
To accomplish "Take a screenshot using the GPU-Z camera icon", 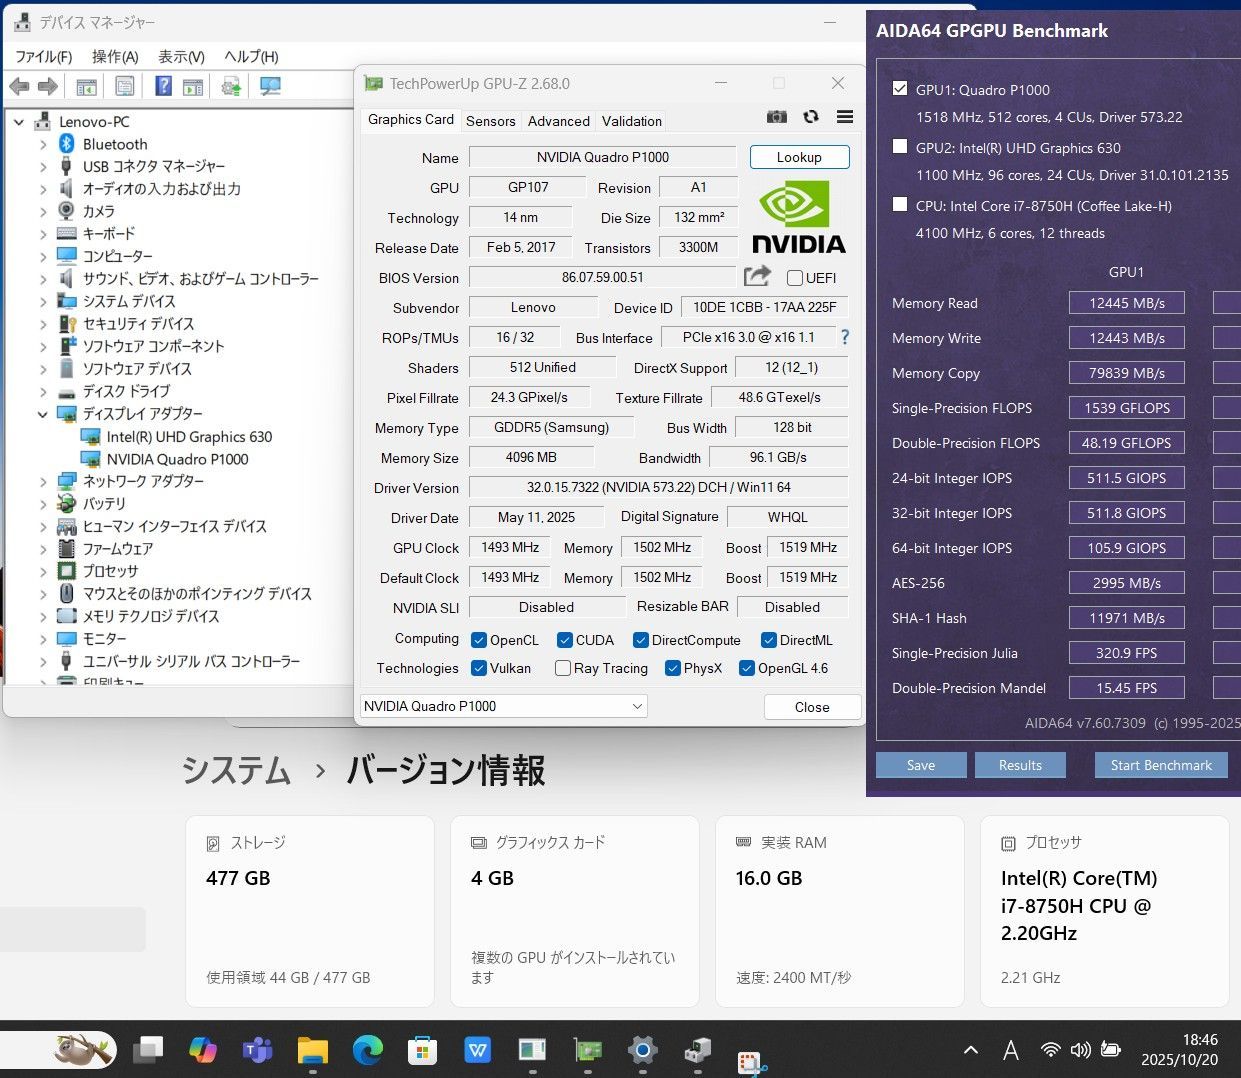I will coord(777,117).
